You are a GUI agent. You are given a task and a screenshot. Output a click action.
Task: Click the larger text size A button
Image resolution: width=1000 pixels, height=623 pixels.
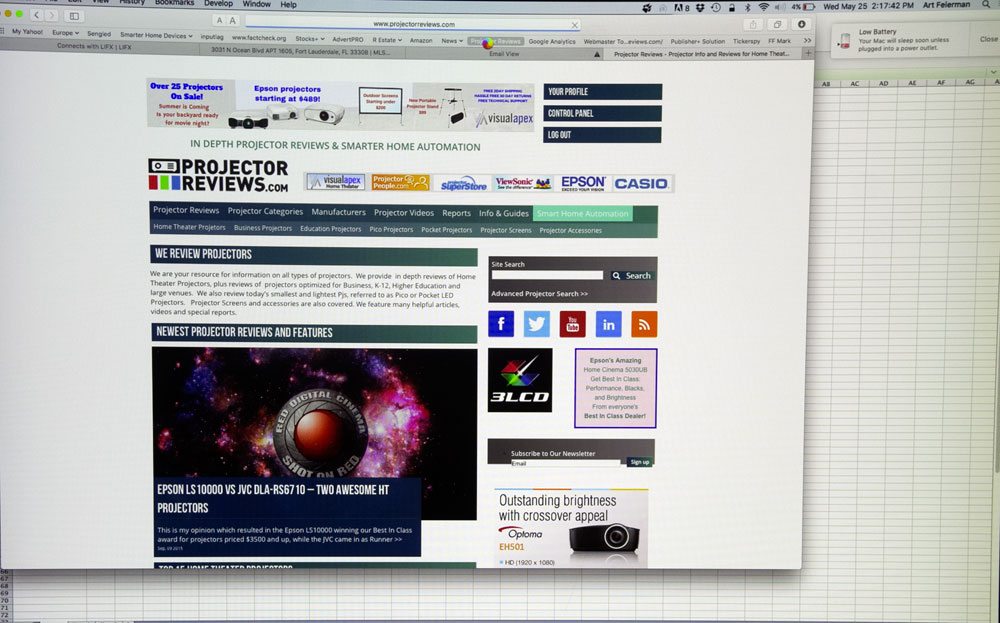233,20
